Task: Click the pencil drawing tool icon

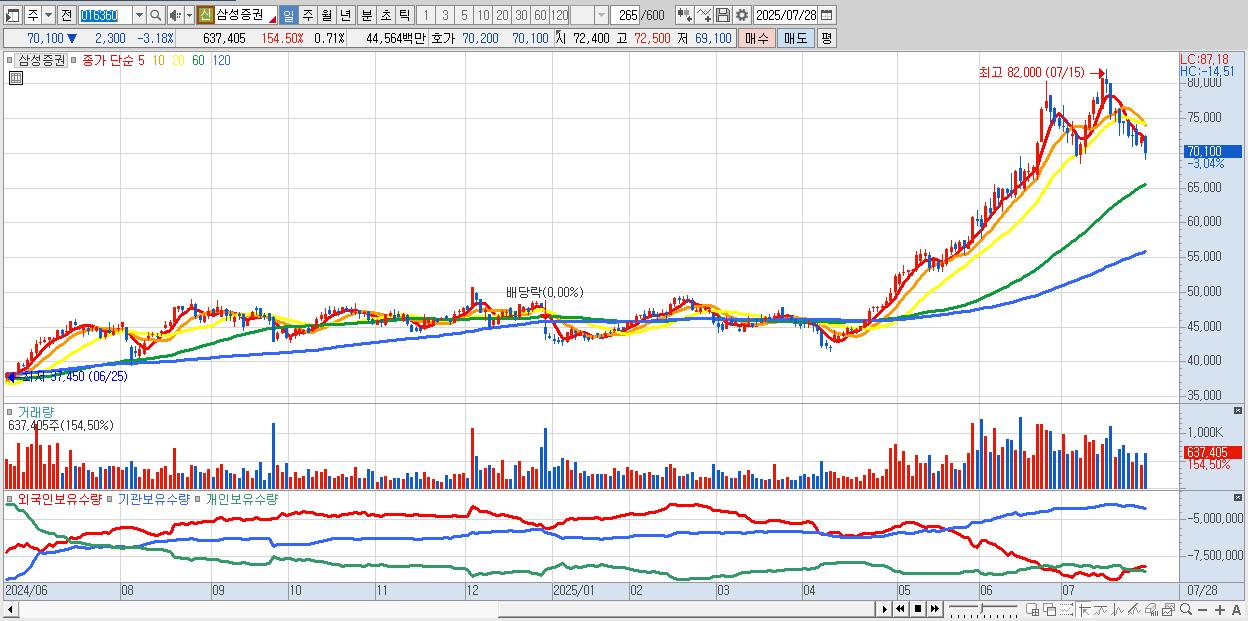Action: coord(1134,609)
